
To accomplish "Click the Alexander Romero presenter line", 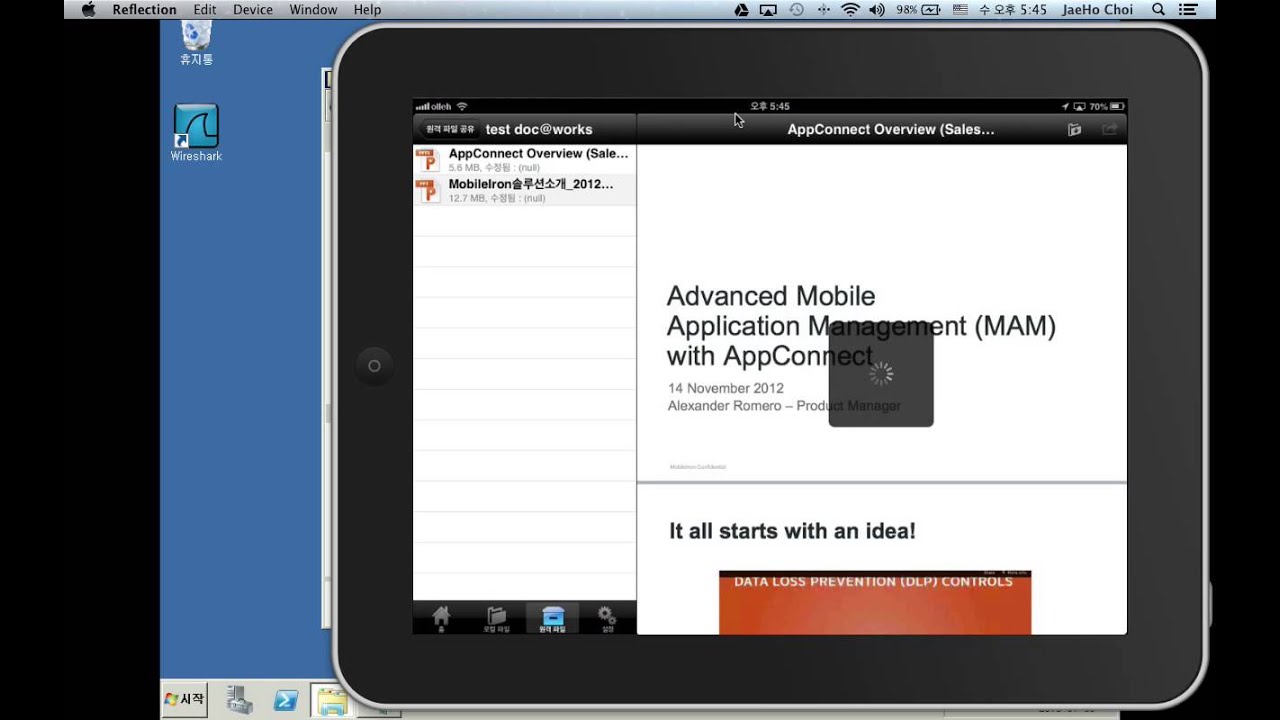I will tap(784, 406).
